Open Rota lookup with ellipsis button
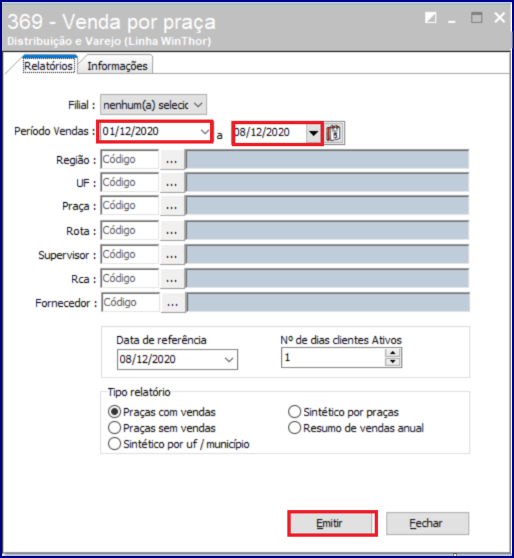The height and width of the screenshot is (558, 514). [x=172, y=231]
